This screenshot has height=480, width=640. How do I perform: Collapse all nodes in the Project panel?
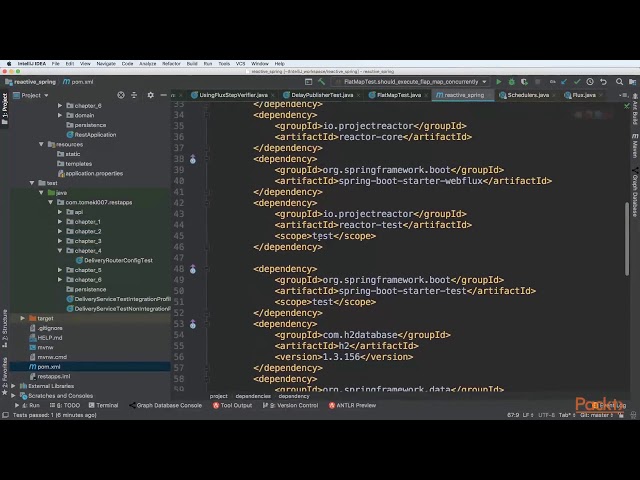(134, 95)
